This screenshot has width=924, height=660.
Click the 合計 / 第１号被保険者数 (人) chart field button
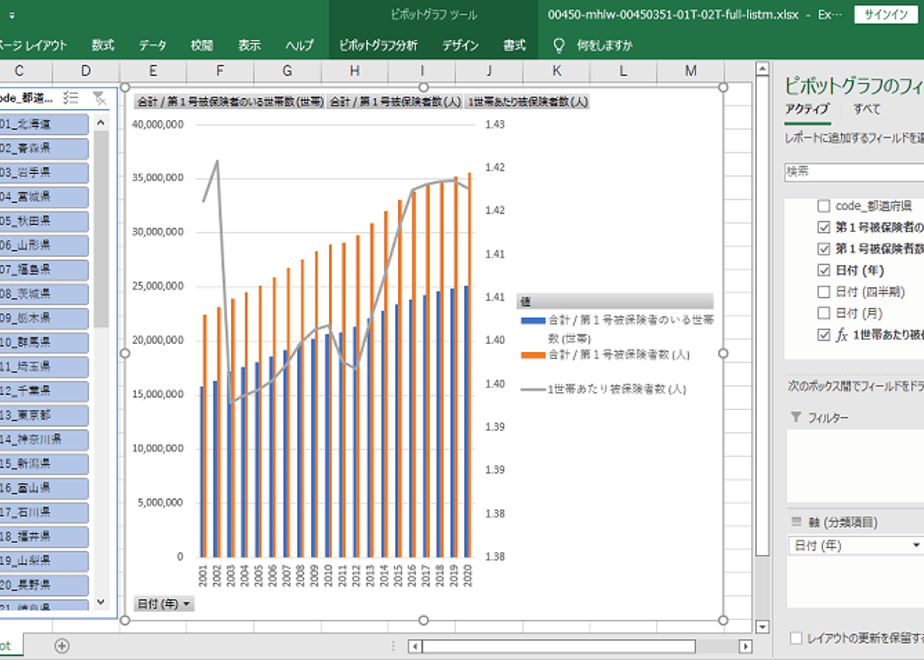[x=395, y=102]
